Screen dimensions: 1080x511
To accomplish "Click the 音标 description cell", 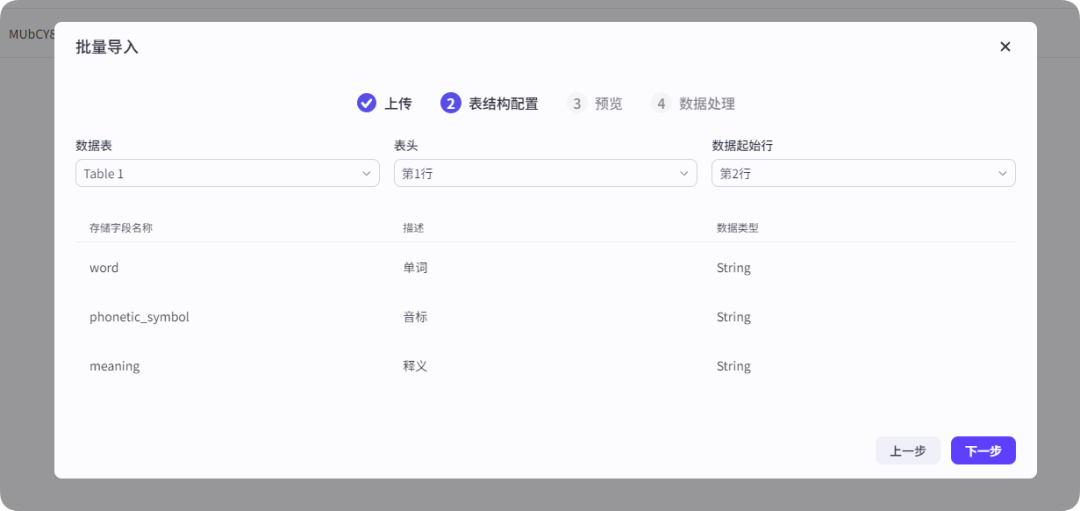I will click(415, 317).
